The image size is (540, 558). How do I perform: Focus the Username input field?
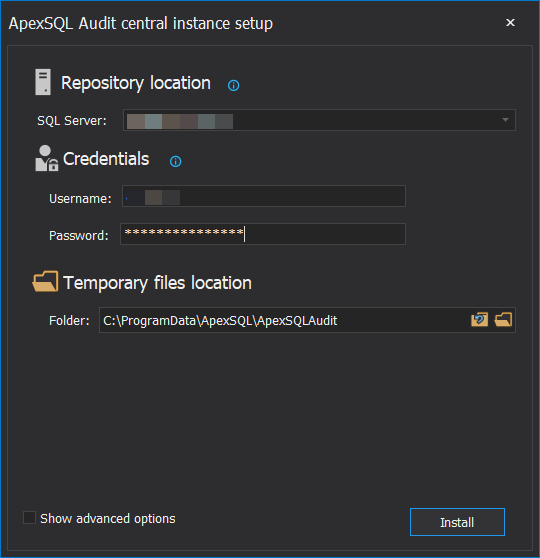pyautogui.click(x=264, y=196)
